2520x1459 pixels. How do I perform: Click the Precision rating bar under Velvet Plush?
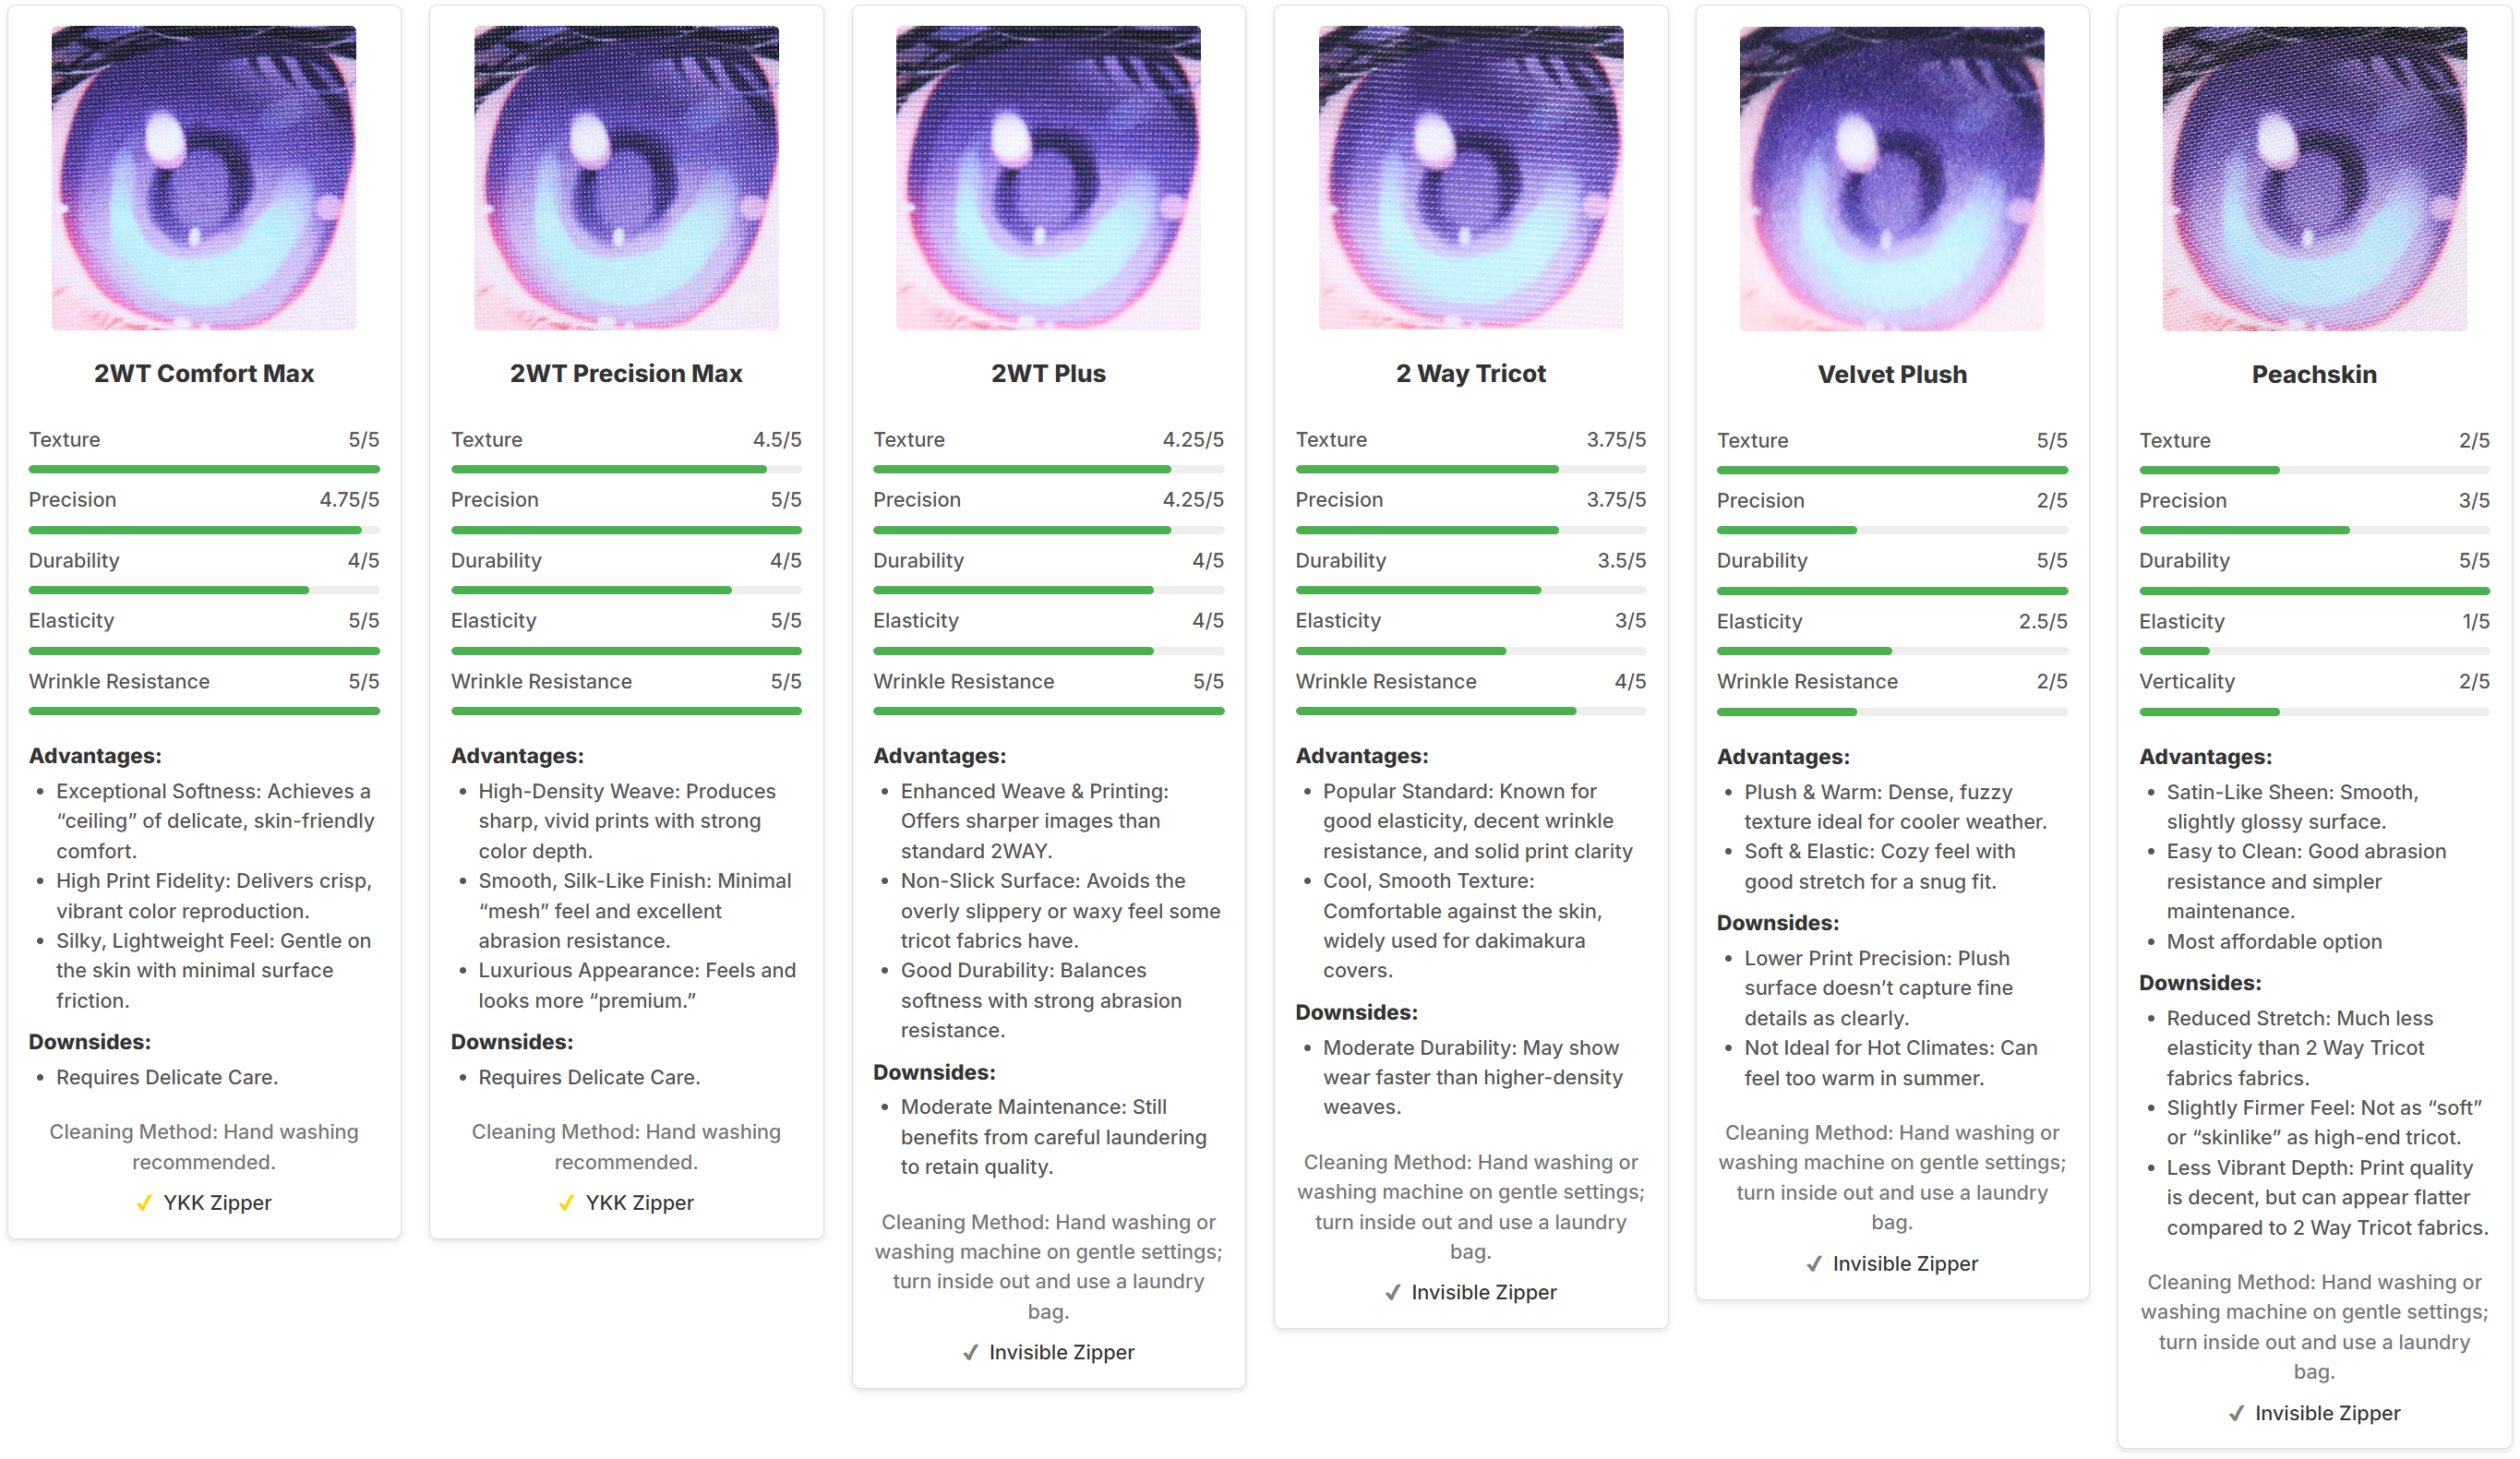[x=1892, y=530]
